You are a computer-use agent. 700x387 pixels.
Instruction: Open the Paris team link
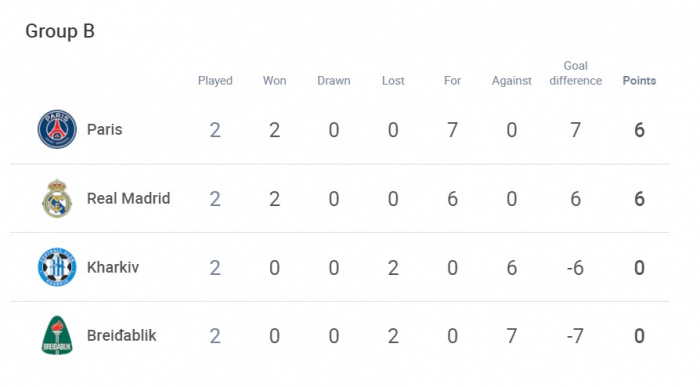coord(104,129)
